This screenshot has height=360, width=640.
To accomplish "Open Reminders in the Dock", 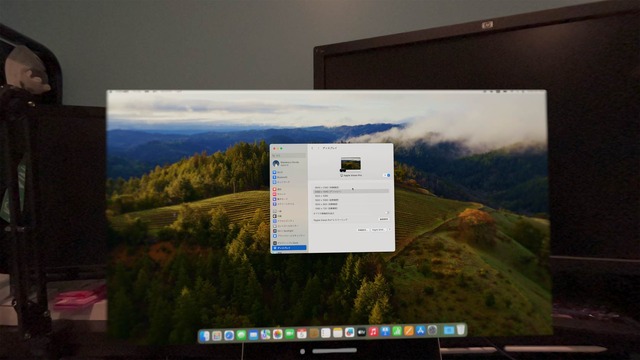I will click(326, 333).
